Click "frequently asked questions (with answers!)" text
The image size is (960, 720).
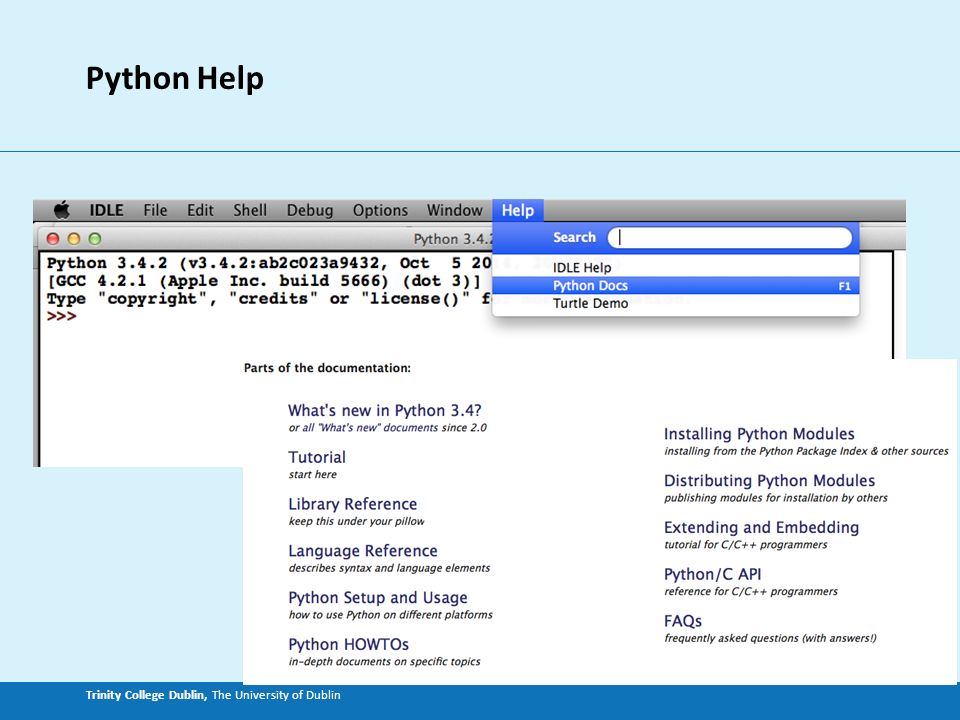coord(770,638)
